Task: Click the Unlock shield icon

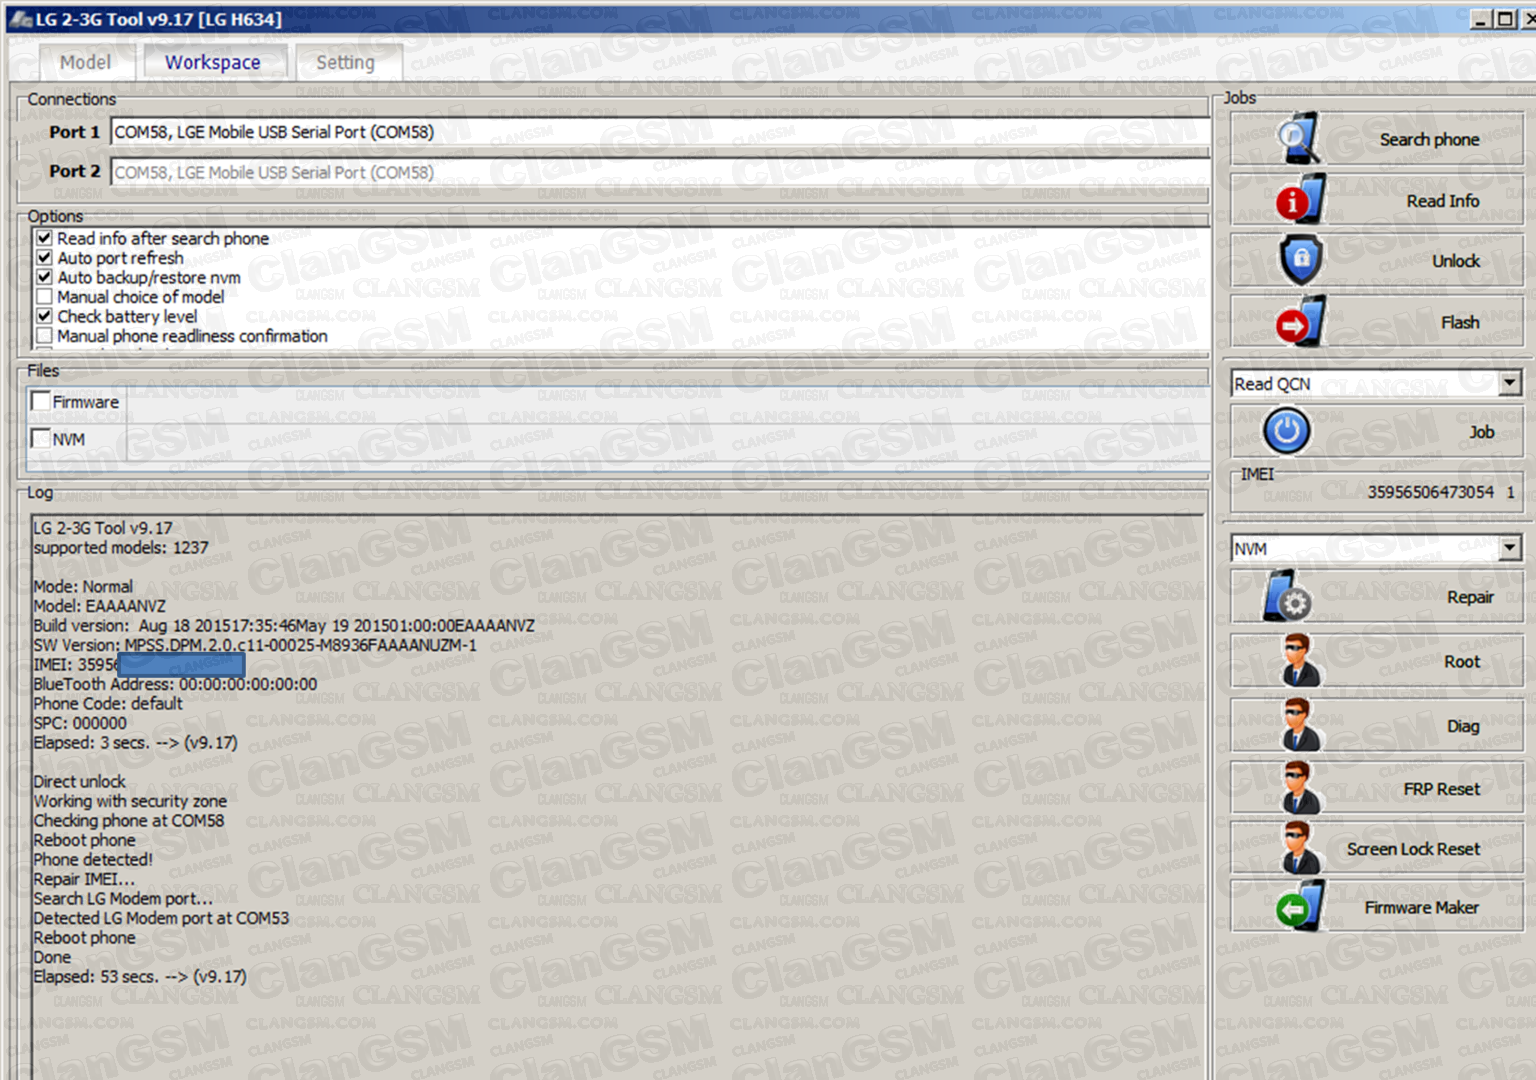Action: click(x=1301, y=260)
